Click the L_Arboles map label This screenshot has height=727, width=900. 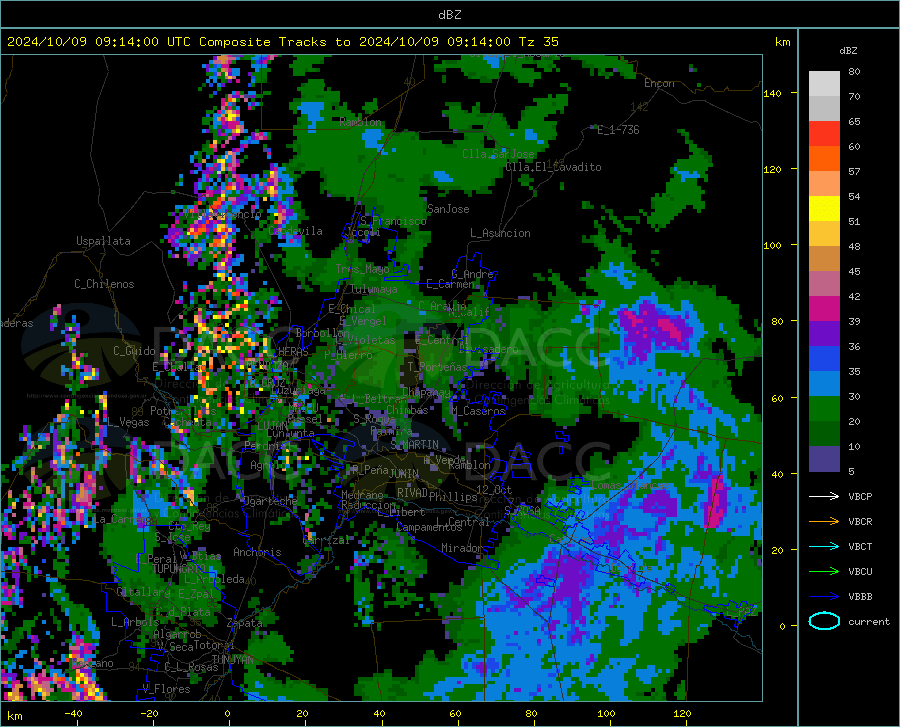[135, 621]
